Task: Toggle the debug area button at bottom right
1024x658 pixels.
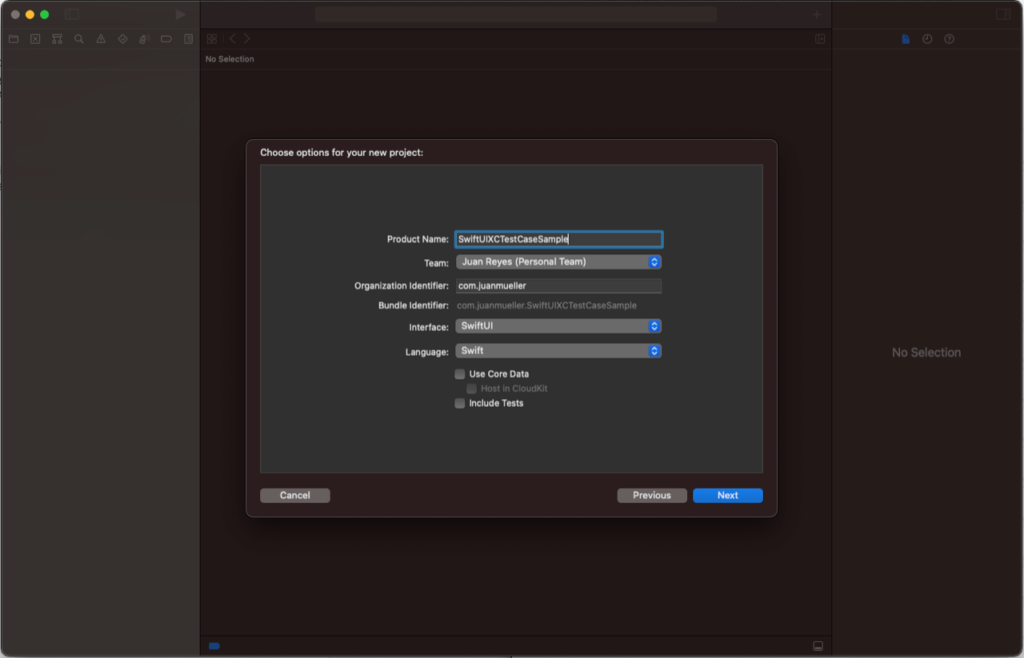Action: pos(818,646)
